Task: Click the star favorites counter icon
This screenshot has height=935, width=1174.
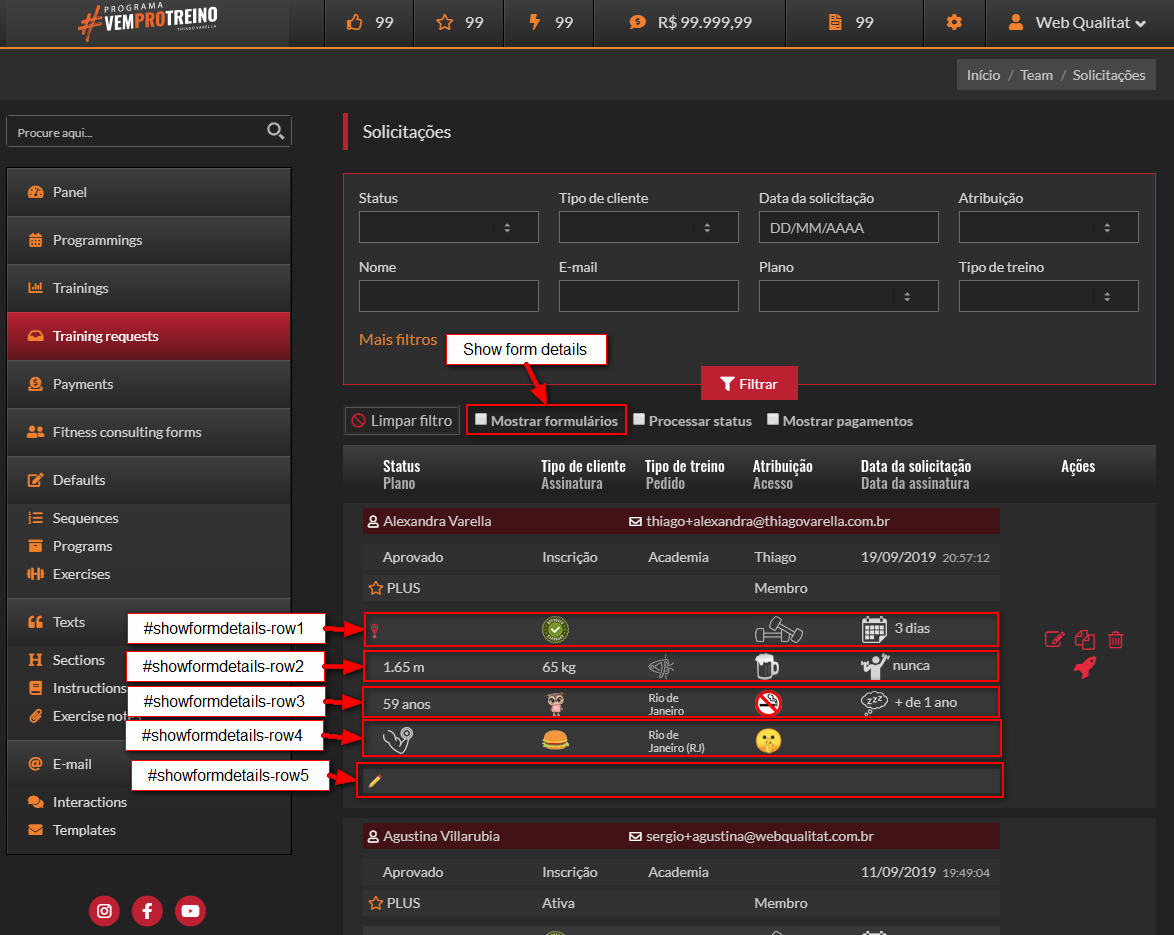Action: tap(445, 22)
